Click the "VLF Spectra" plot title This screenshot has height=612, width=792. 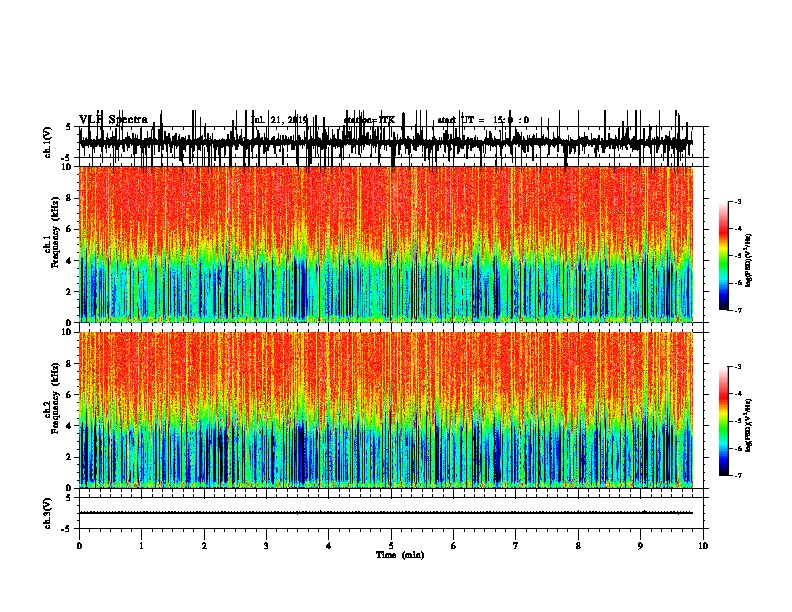[113, 120]
